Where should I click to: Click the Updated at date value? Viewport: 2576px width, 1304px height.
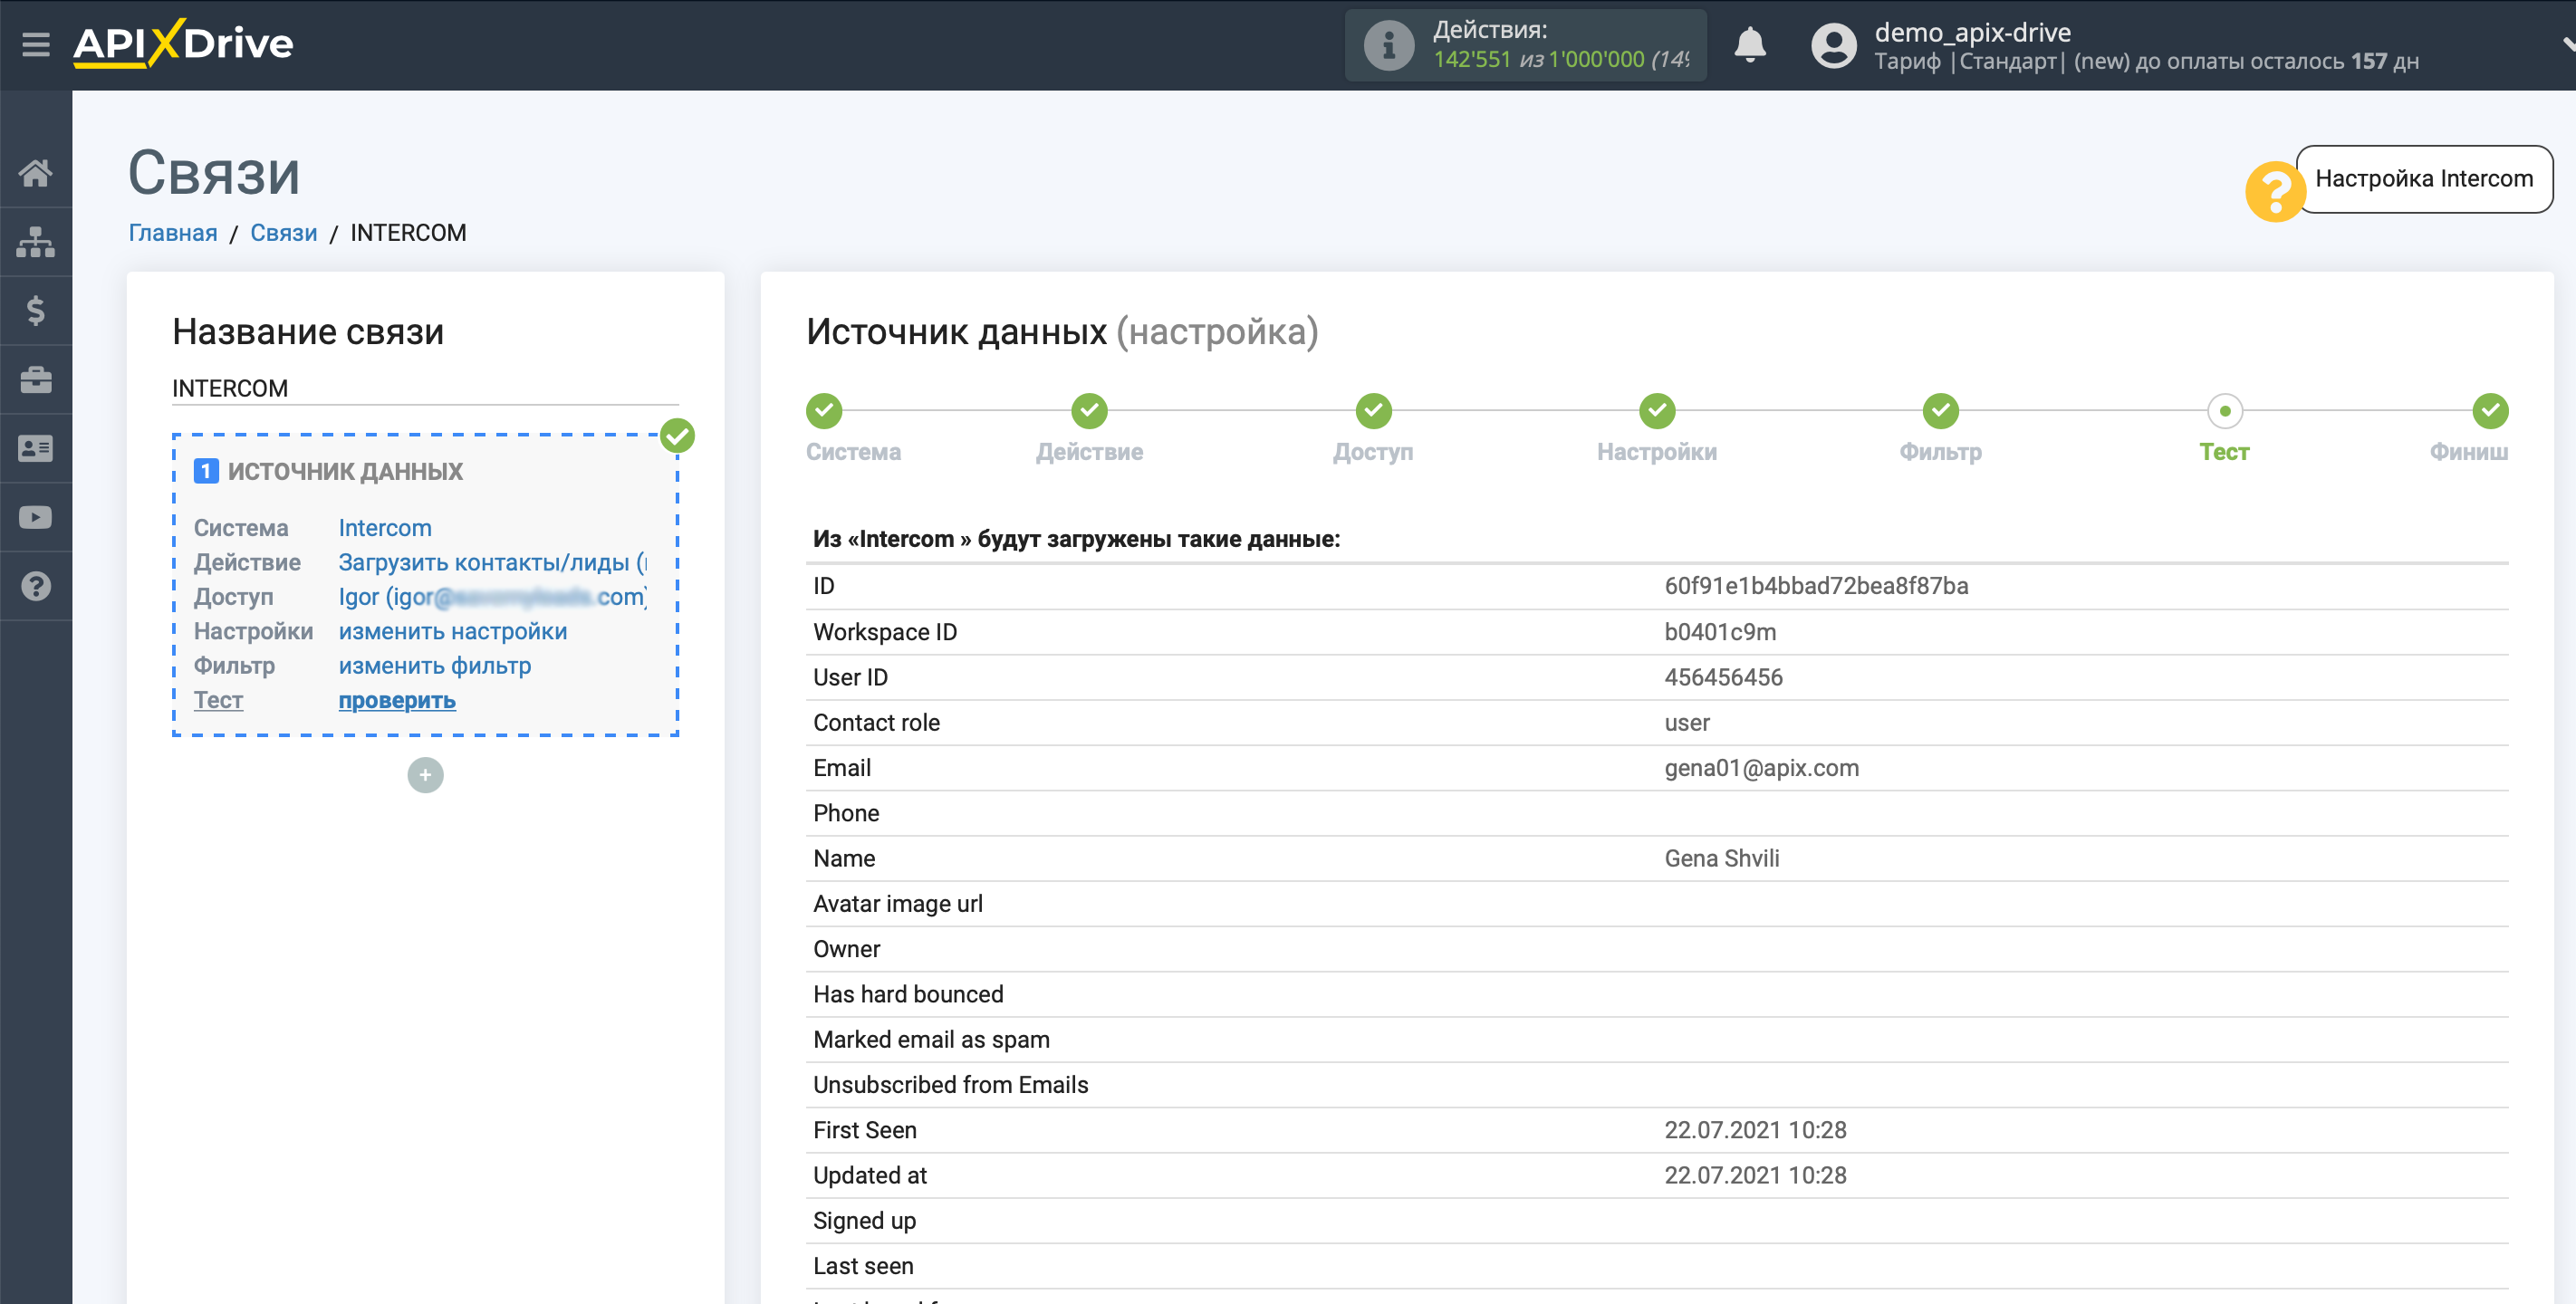[1755, 1175]
